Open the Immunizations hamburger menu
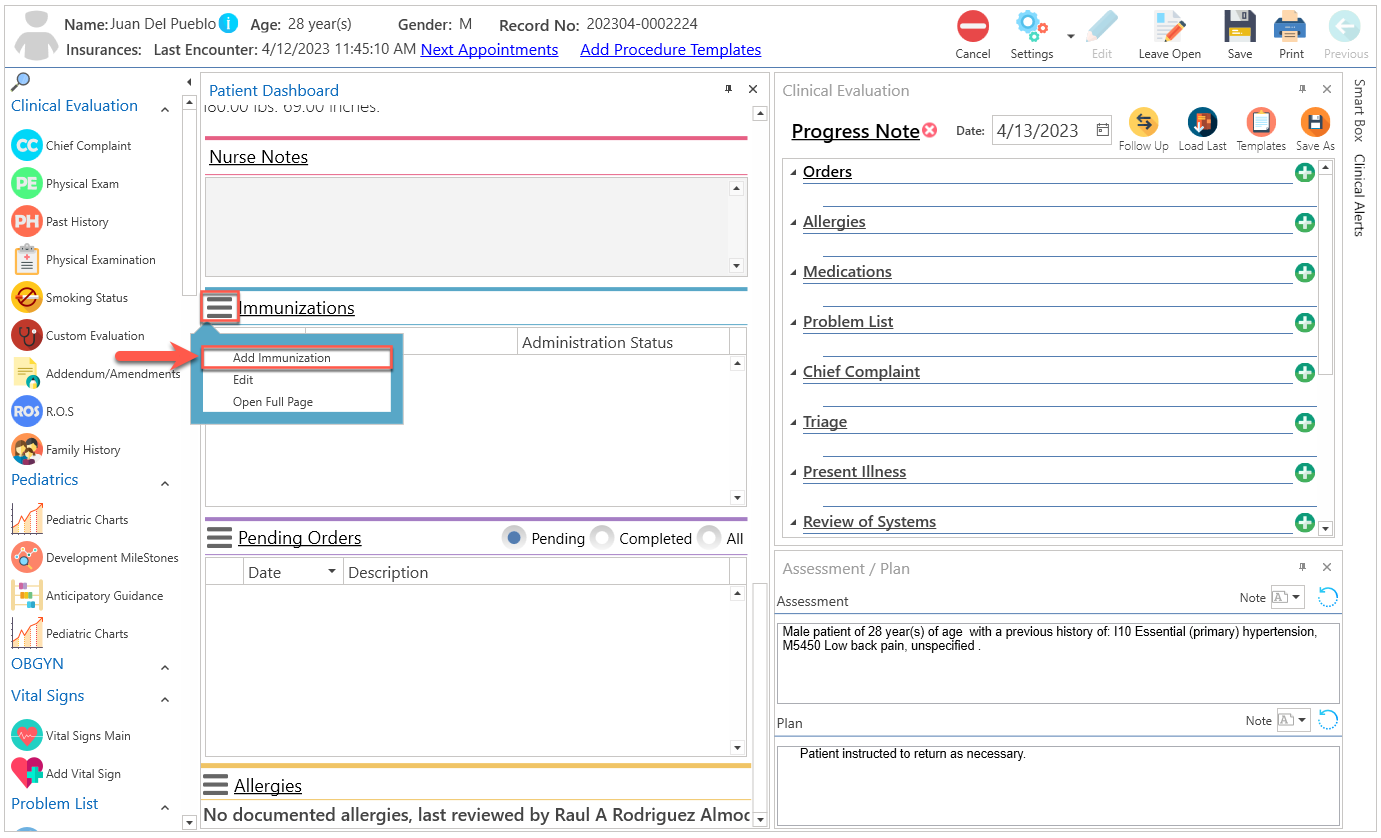 (220, 307)
